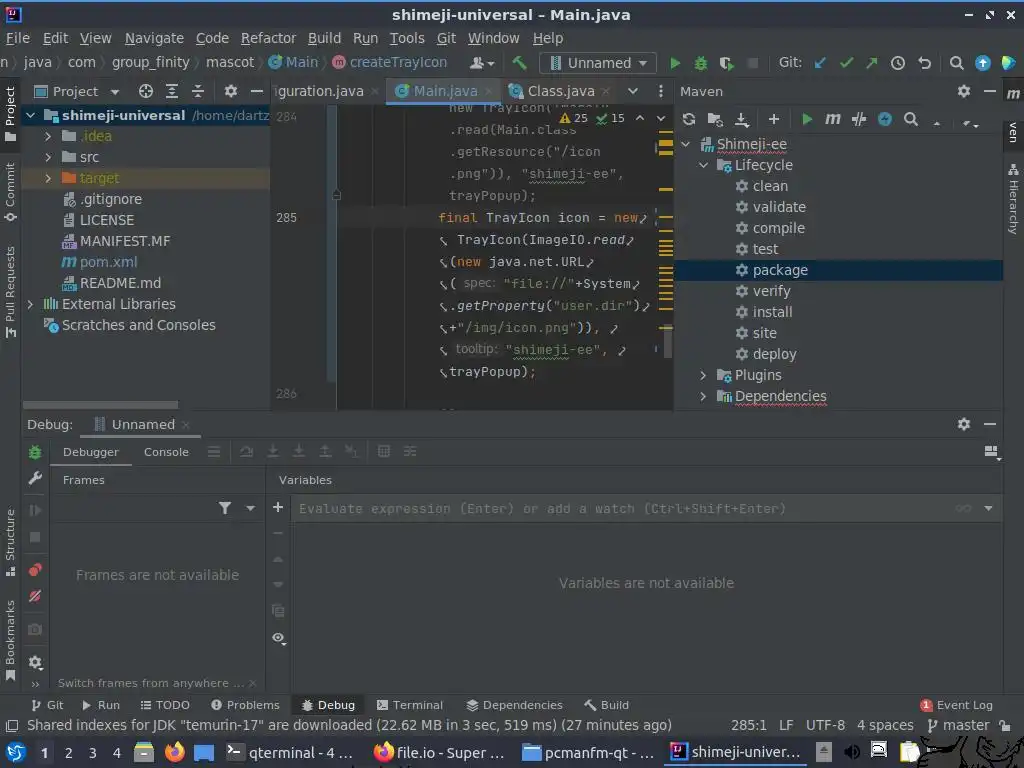This screenshot has width=1024, height=768.
Task: Open the Problems tool window
Action: pos(246,705)
